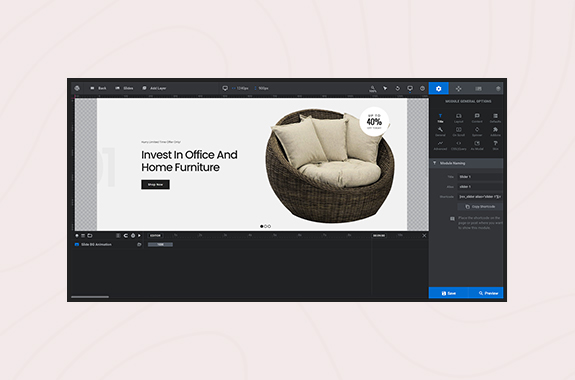Click the timeline end marker label
Image resolution: width=575 pixels, height=380 pixels.
[379, 235]
